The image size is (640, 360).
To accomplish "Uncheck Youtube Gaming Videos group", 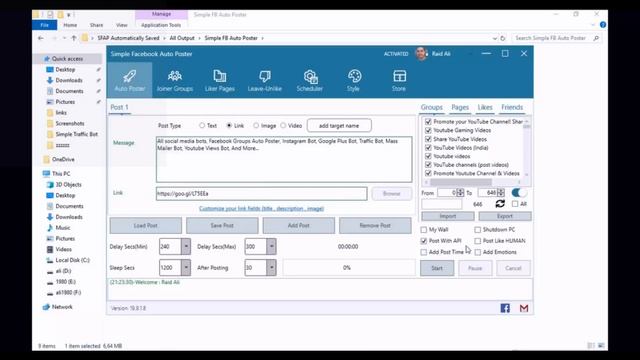I will [428, 130].
